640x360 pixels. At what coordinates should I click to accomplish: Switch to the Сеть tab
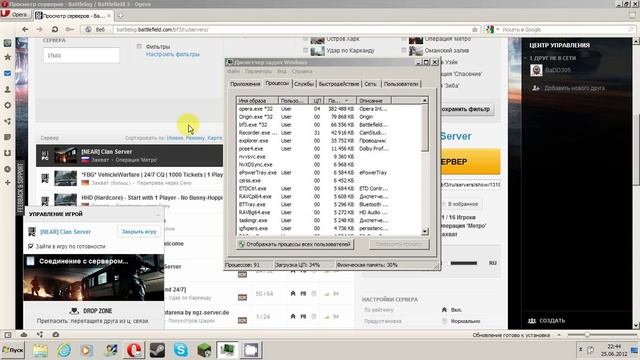(x=371, y=84)
